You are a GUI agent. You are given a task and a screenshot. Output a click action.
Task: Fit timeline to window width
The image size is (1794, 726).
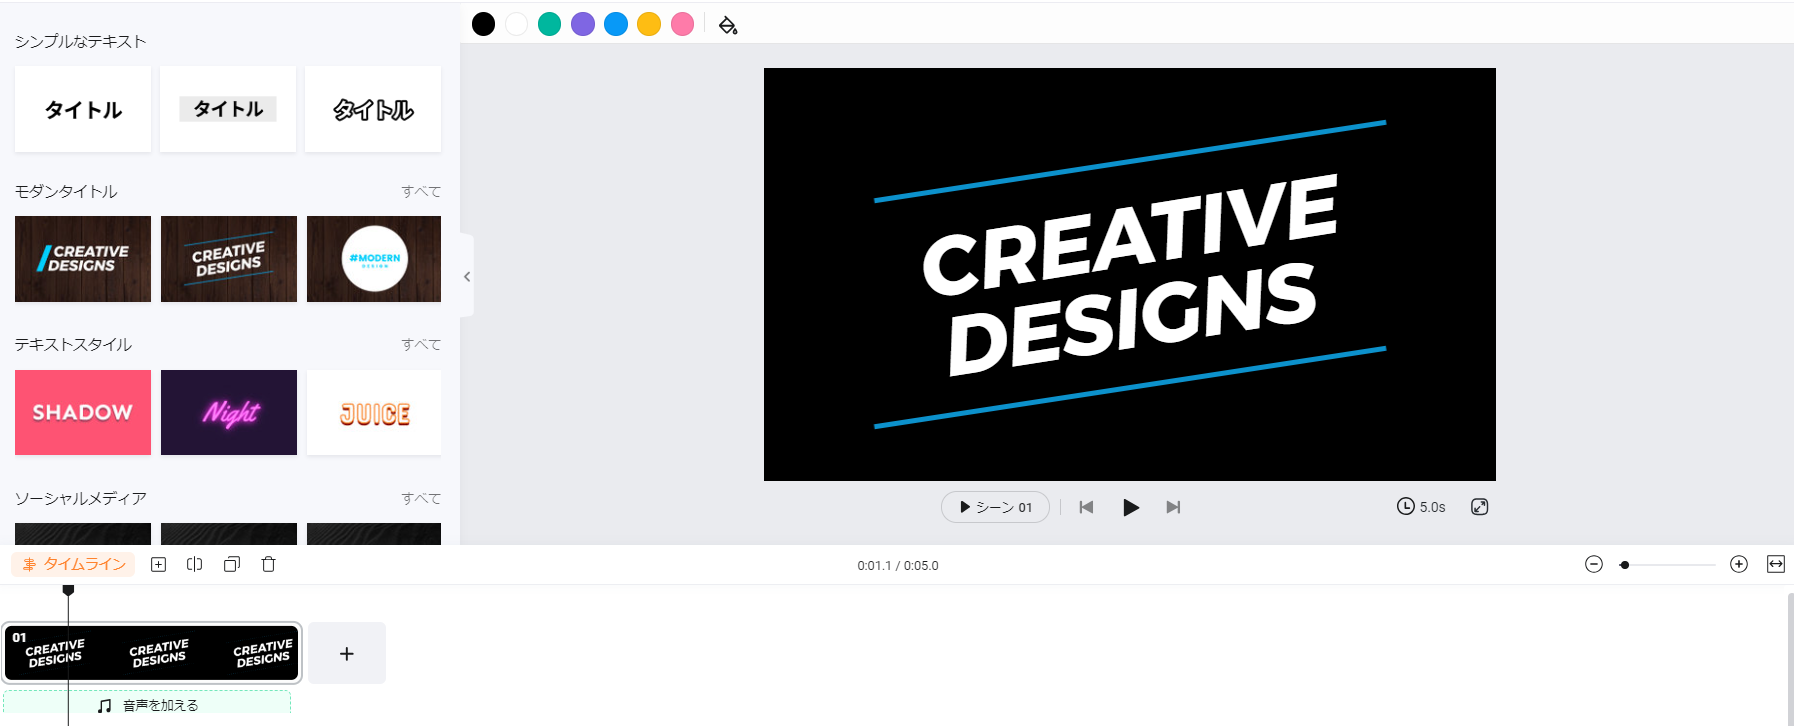1776,564
